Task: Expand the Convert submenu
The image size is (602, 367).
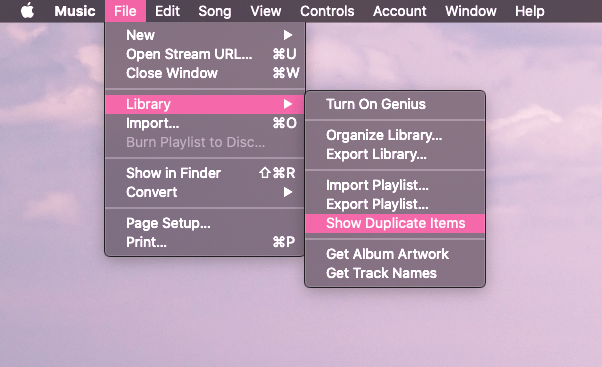Action: [205, 192]
